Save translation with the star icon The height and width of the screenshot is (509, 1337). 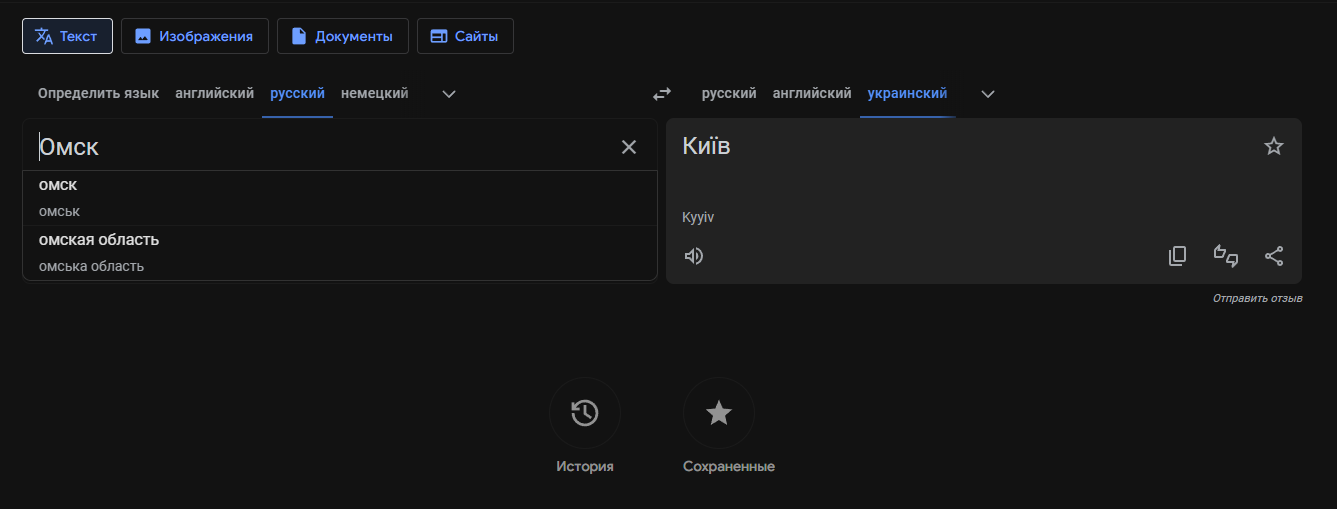coord(1273,147)
